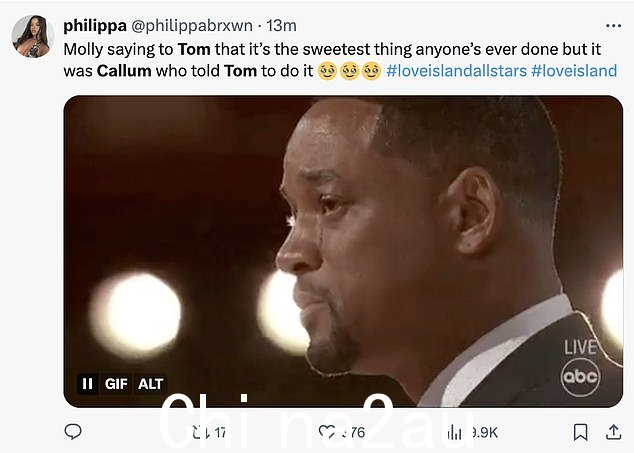Open the #loveisland hashtag link
634x453 pixels.
[x=574, y=71]
